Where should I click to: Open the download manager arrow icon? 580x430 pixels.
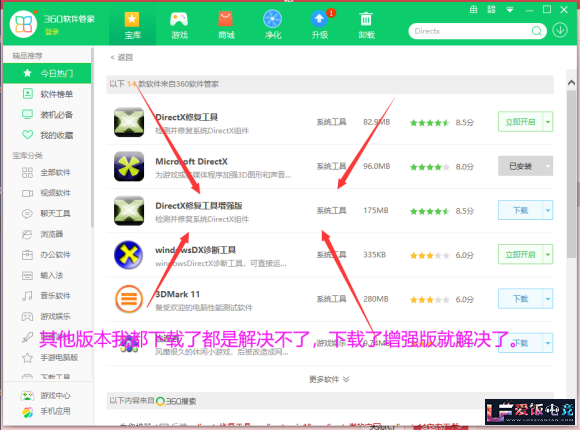click(x=560, y=30)
